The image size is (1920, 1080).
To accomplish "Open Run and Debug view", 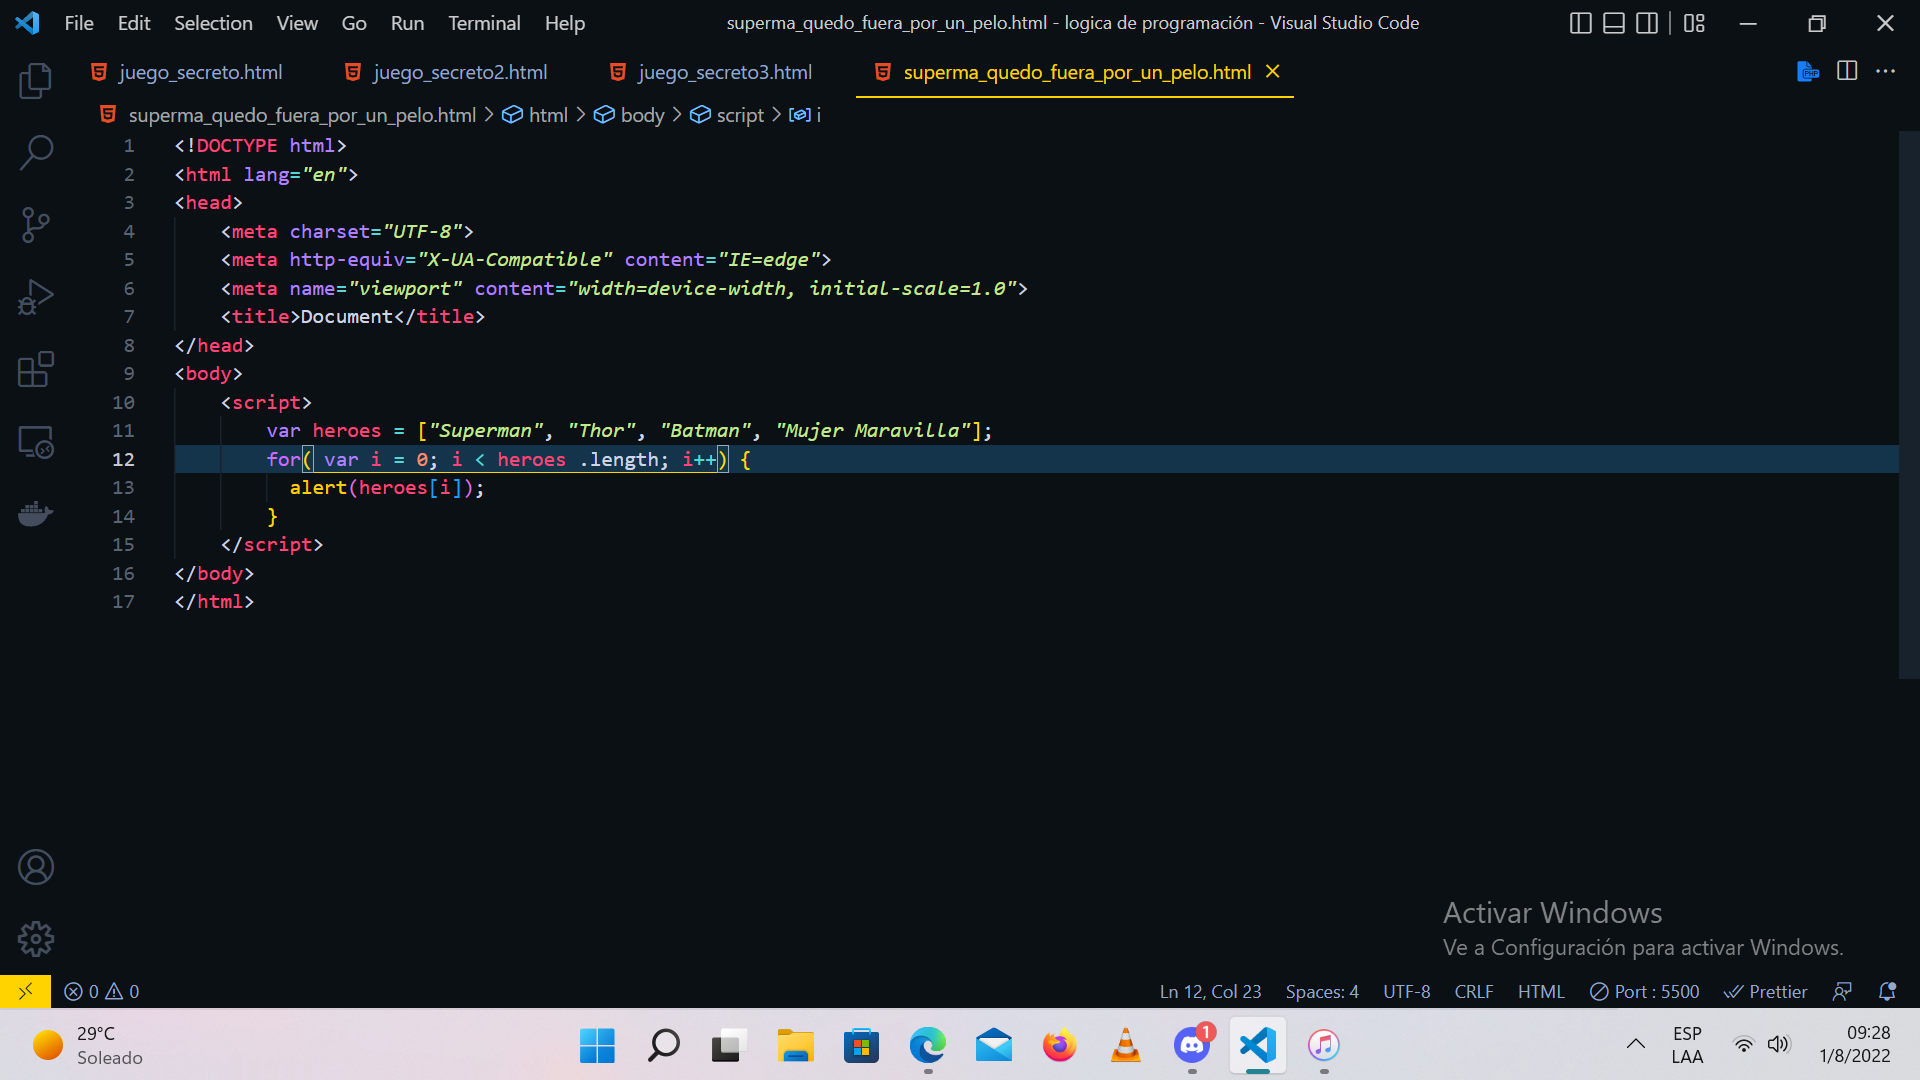I will pyautogui.click(x=36, y=297).
